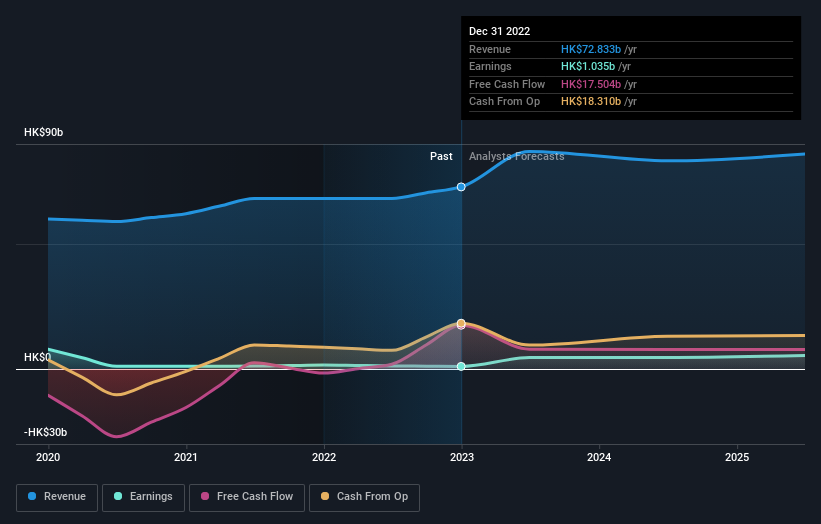
Task: Click the HK$90b y-axis label
Action: (x=43, y=132)
